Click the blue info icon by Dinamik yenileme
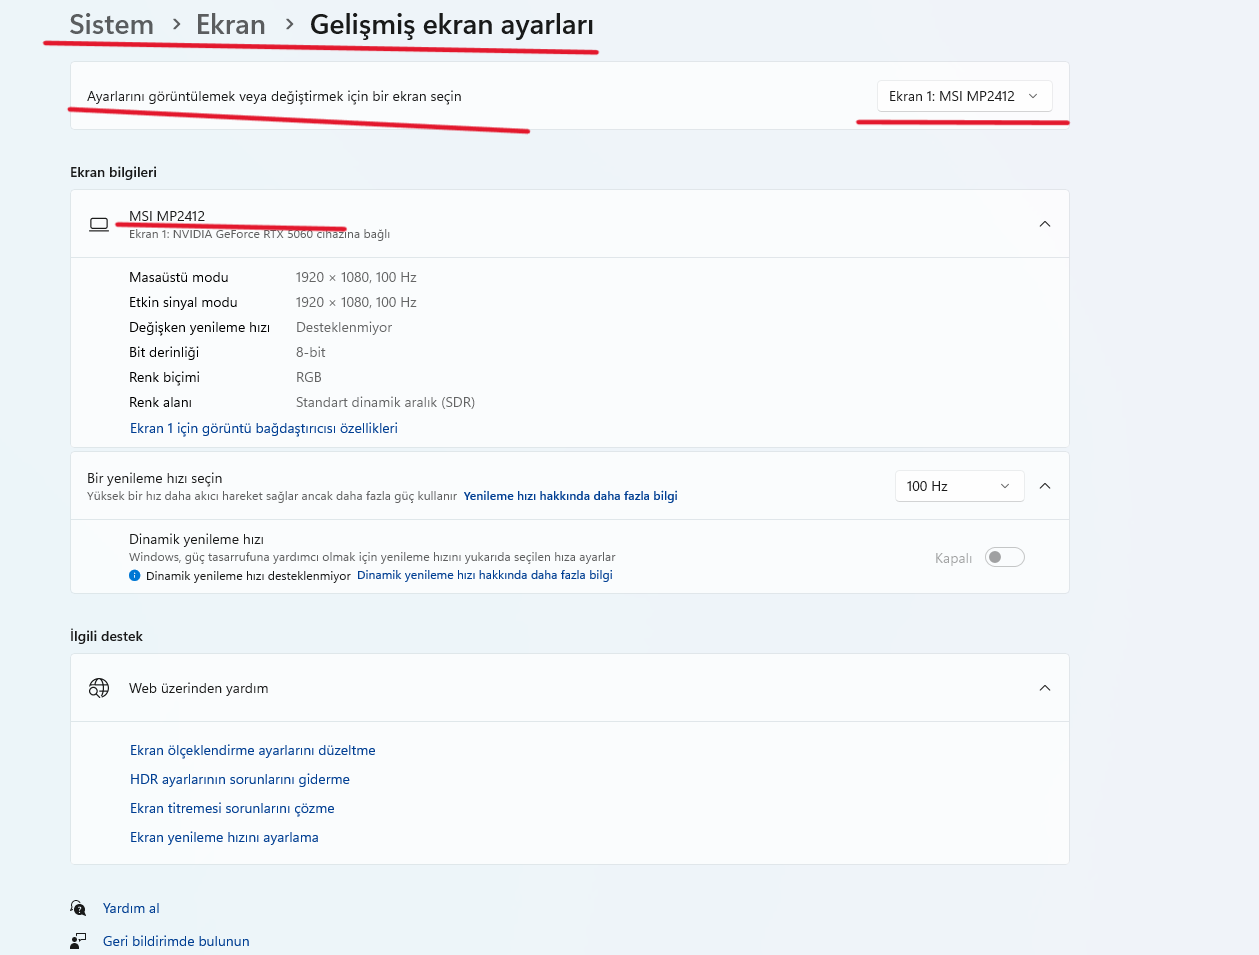The image size is (1259, 955). click(x=135, y=575)
